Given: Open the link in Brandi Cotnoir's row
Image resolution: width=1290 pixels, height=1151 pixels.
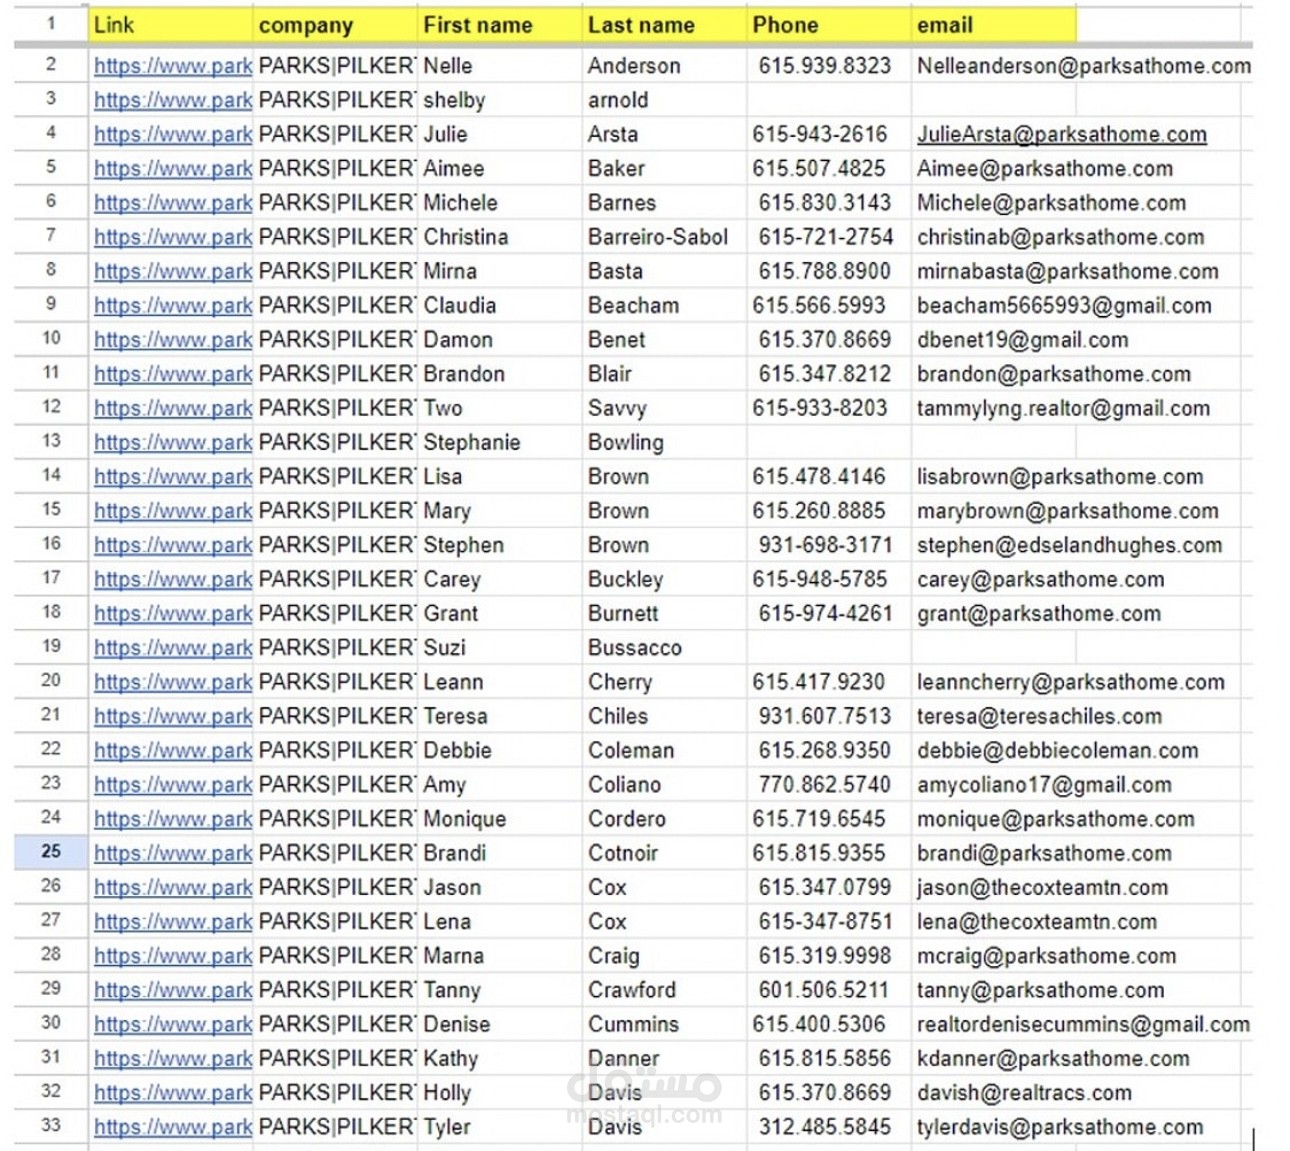Looking at the screenshot, I should [x=173, y=854].
